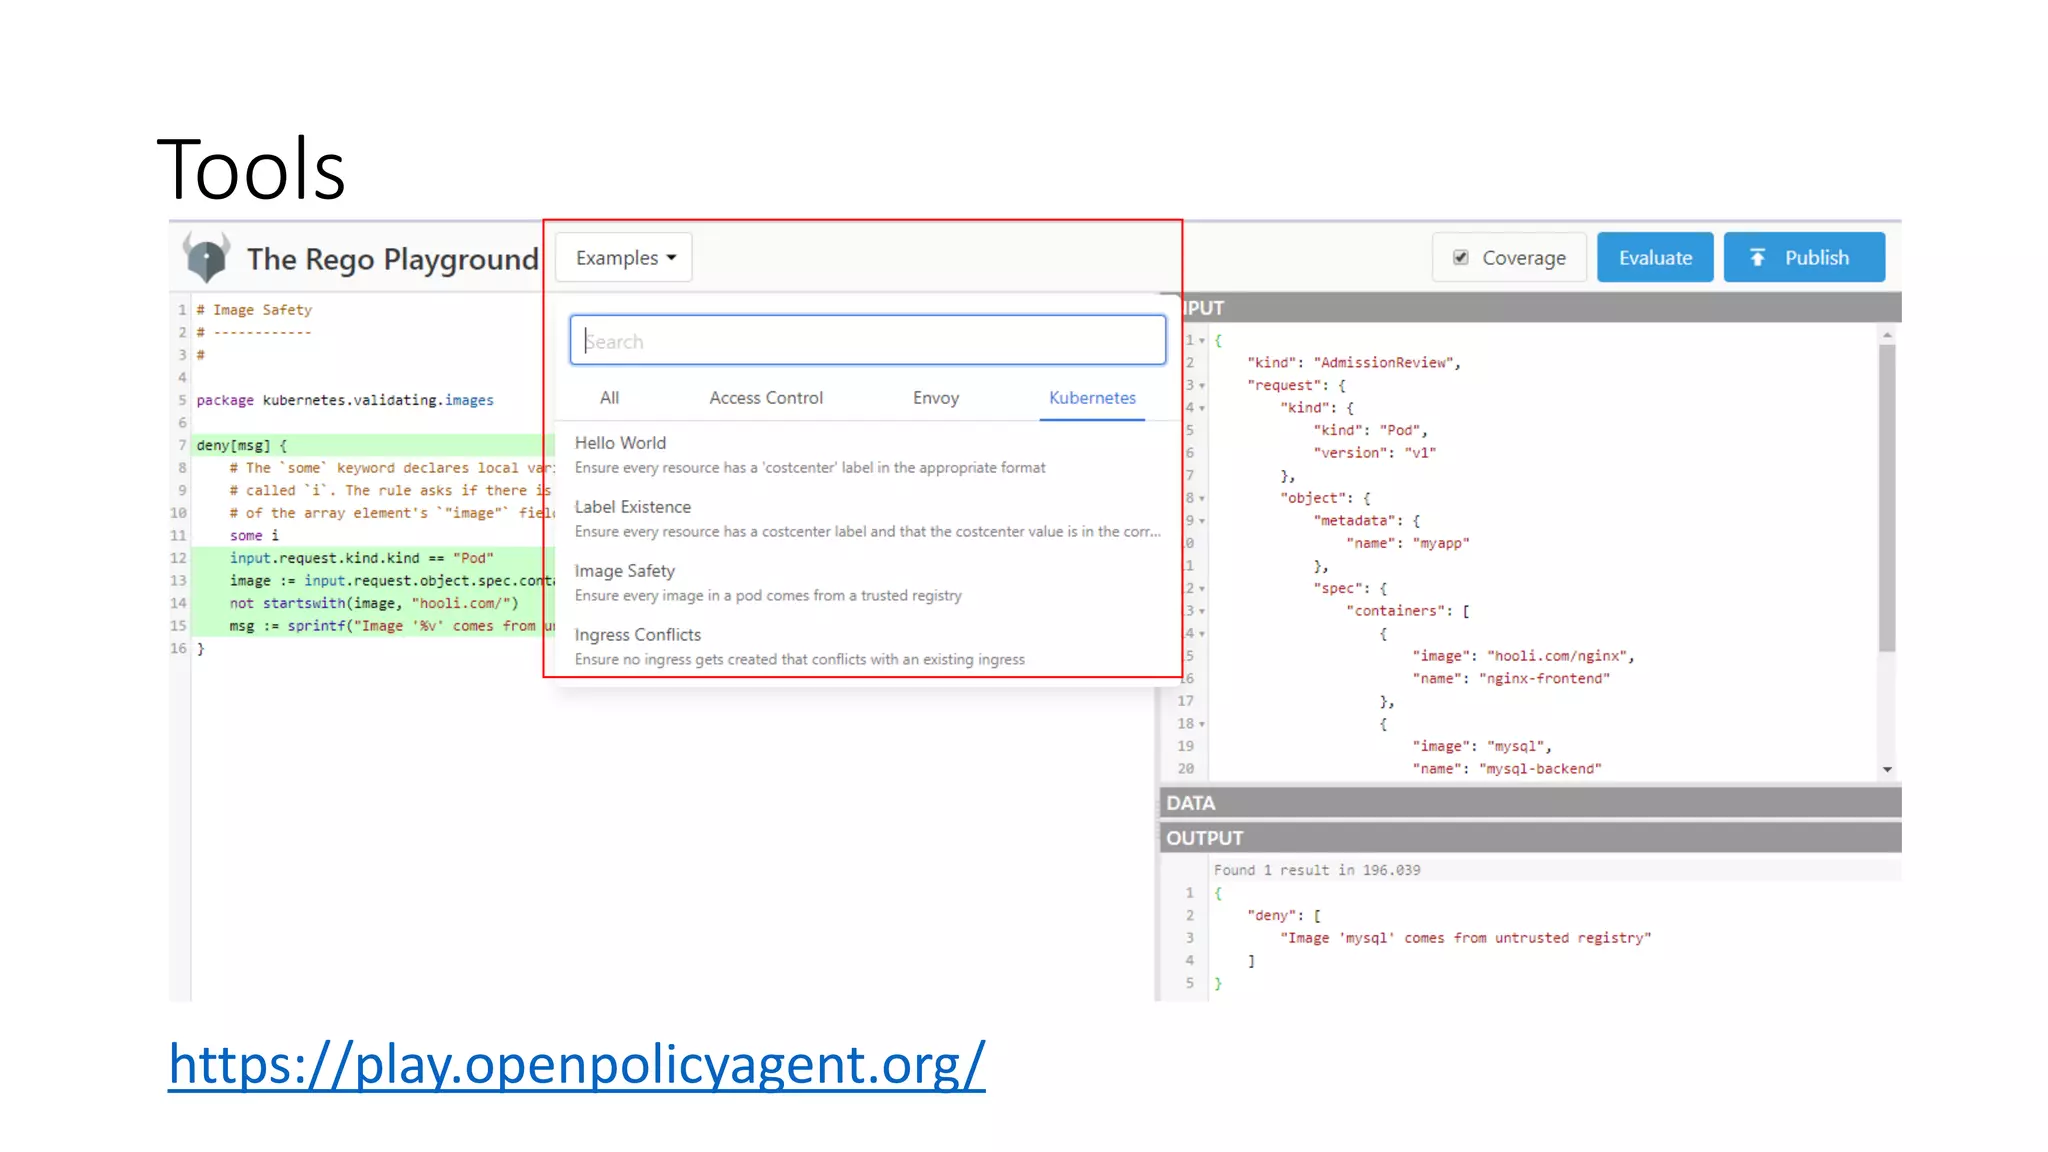
Task: Click the '"image": "mysql"' input line
Action: [1482, 746]
